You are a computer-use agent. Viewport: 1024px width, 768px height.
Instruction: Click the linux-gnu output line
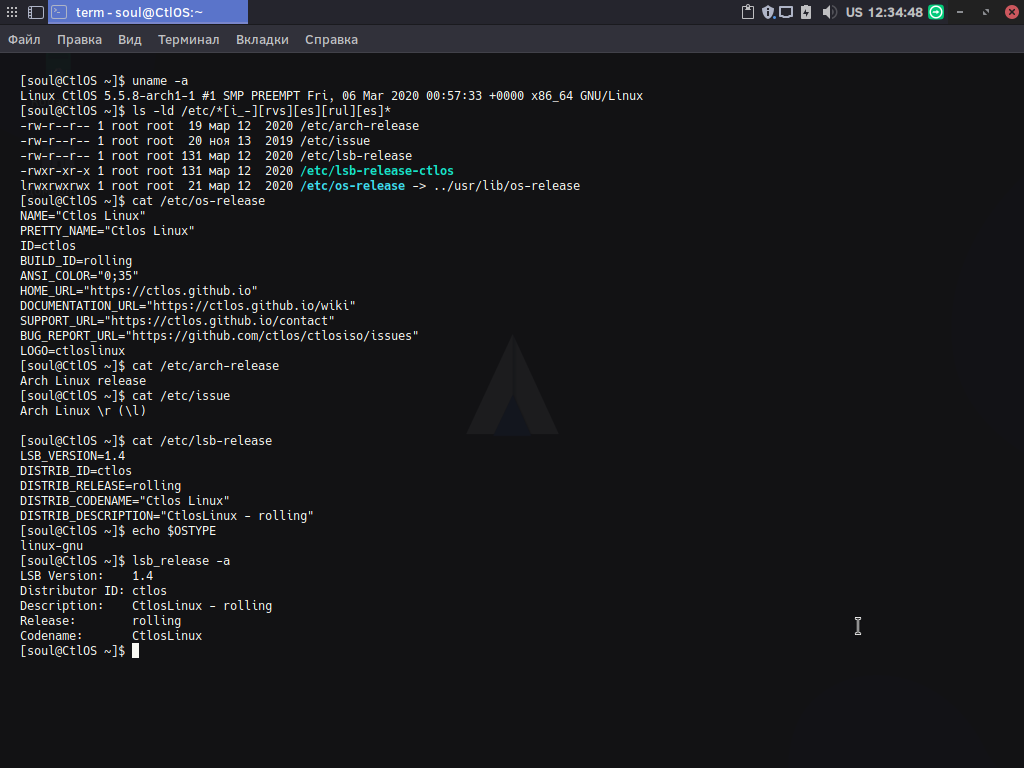click(52, 547)
